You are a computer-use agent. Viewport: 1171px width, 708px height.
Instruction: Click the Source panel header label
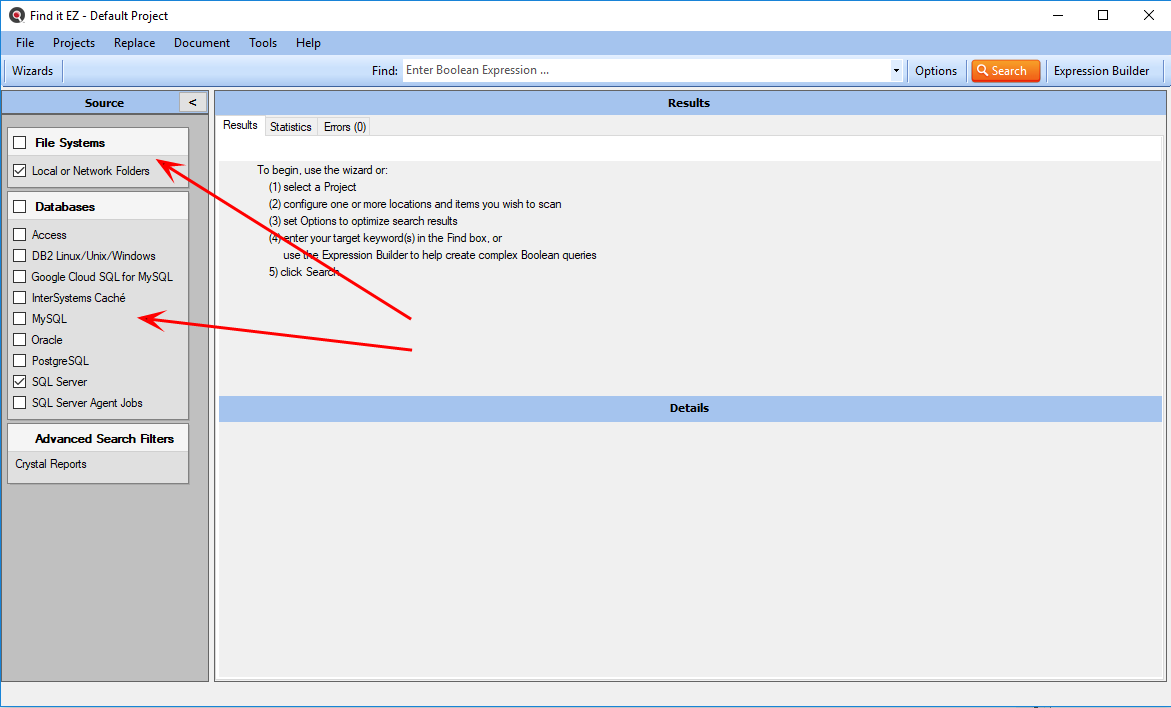[x=105, y=103]
